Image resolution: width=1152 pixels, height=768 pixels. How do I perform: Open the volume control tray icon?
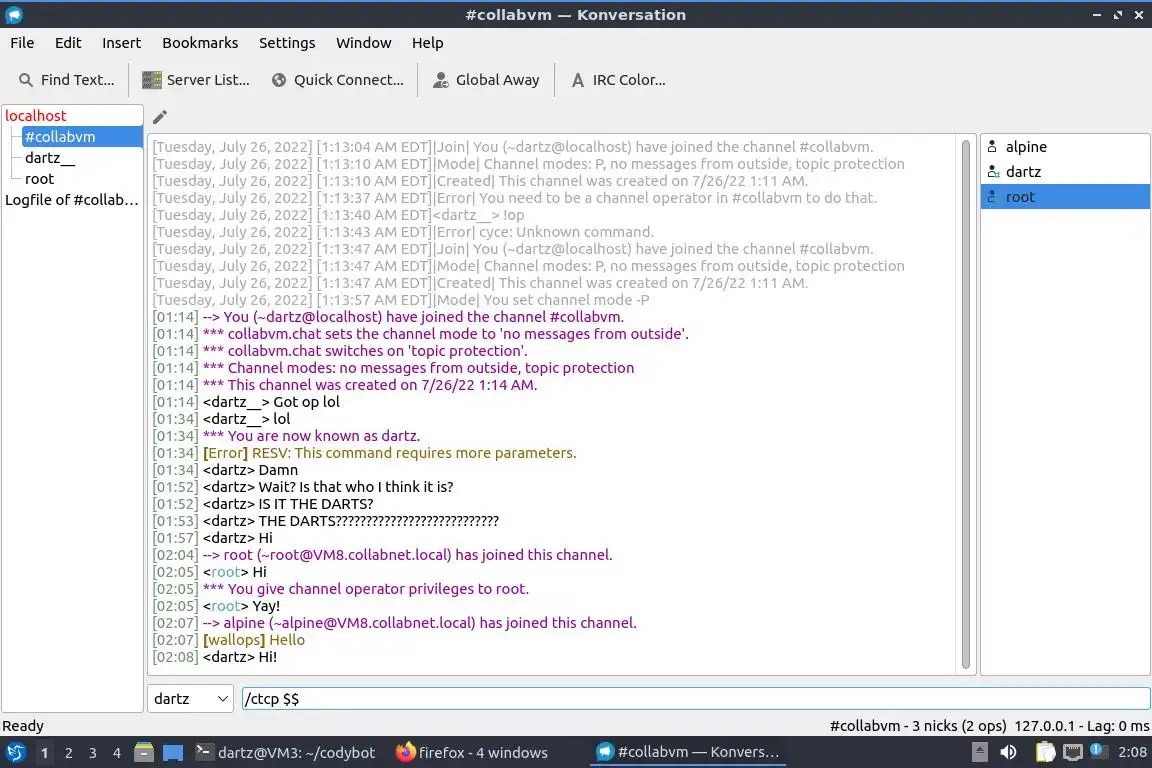click(x=1009, y=753)
